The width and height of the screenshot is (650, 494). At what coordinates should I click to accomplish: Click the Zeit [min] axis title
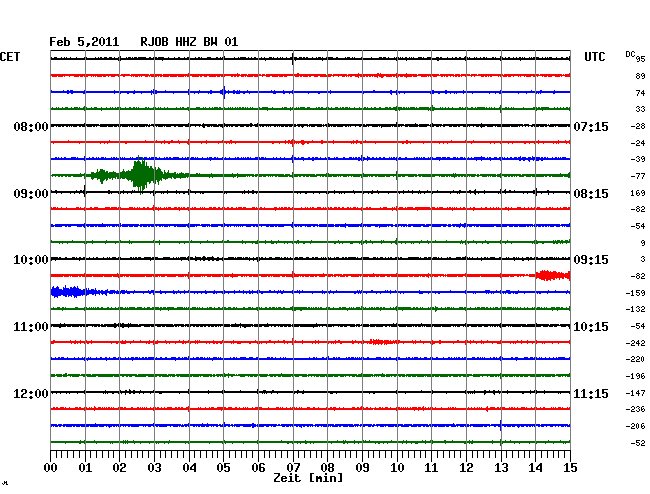[x=308, y=478]
